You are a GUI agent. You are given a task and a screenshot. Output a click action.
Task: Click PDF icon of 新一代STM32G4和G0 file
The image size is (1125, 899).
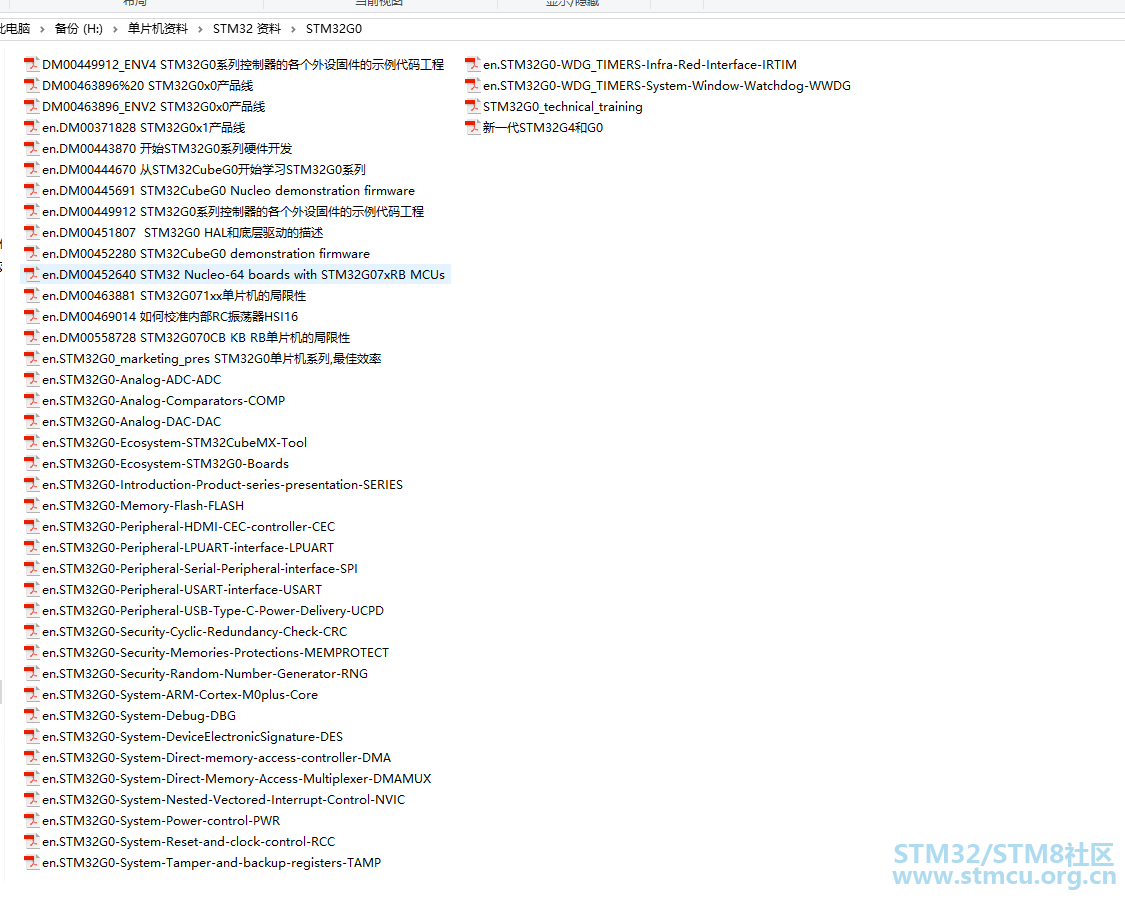[472, 128]
